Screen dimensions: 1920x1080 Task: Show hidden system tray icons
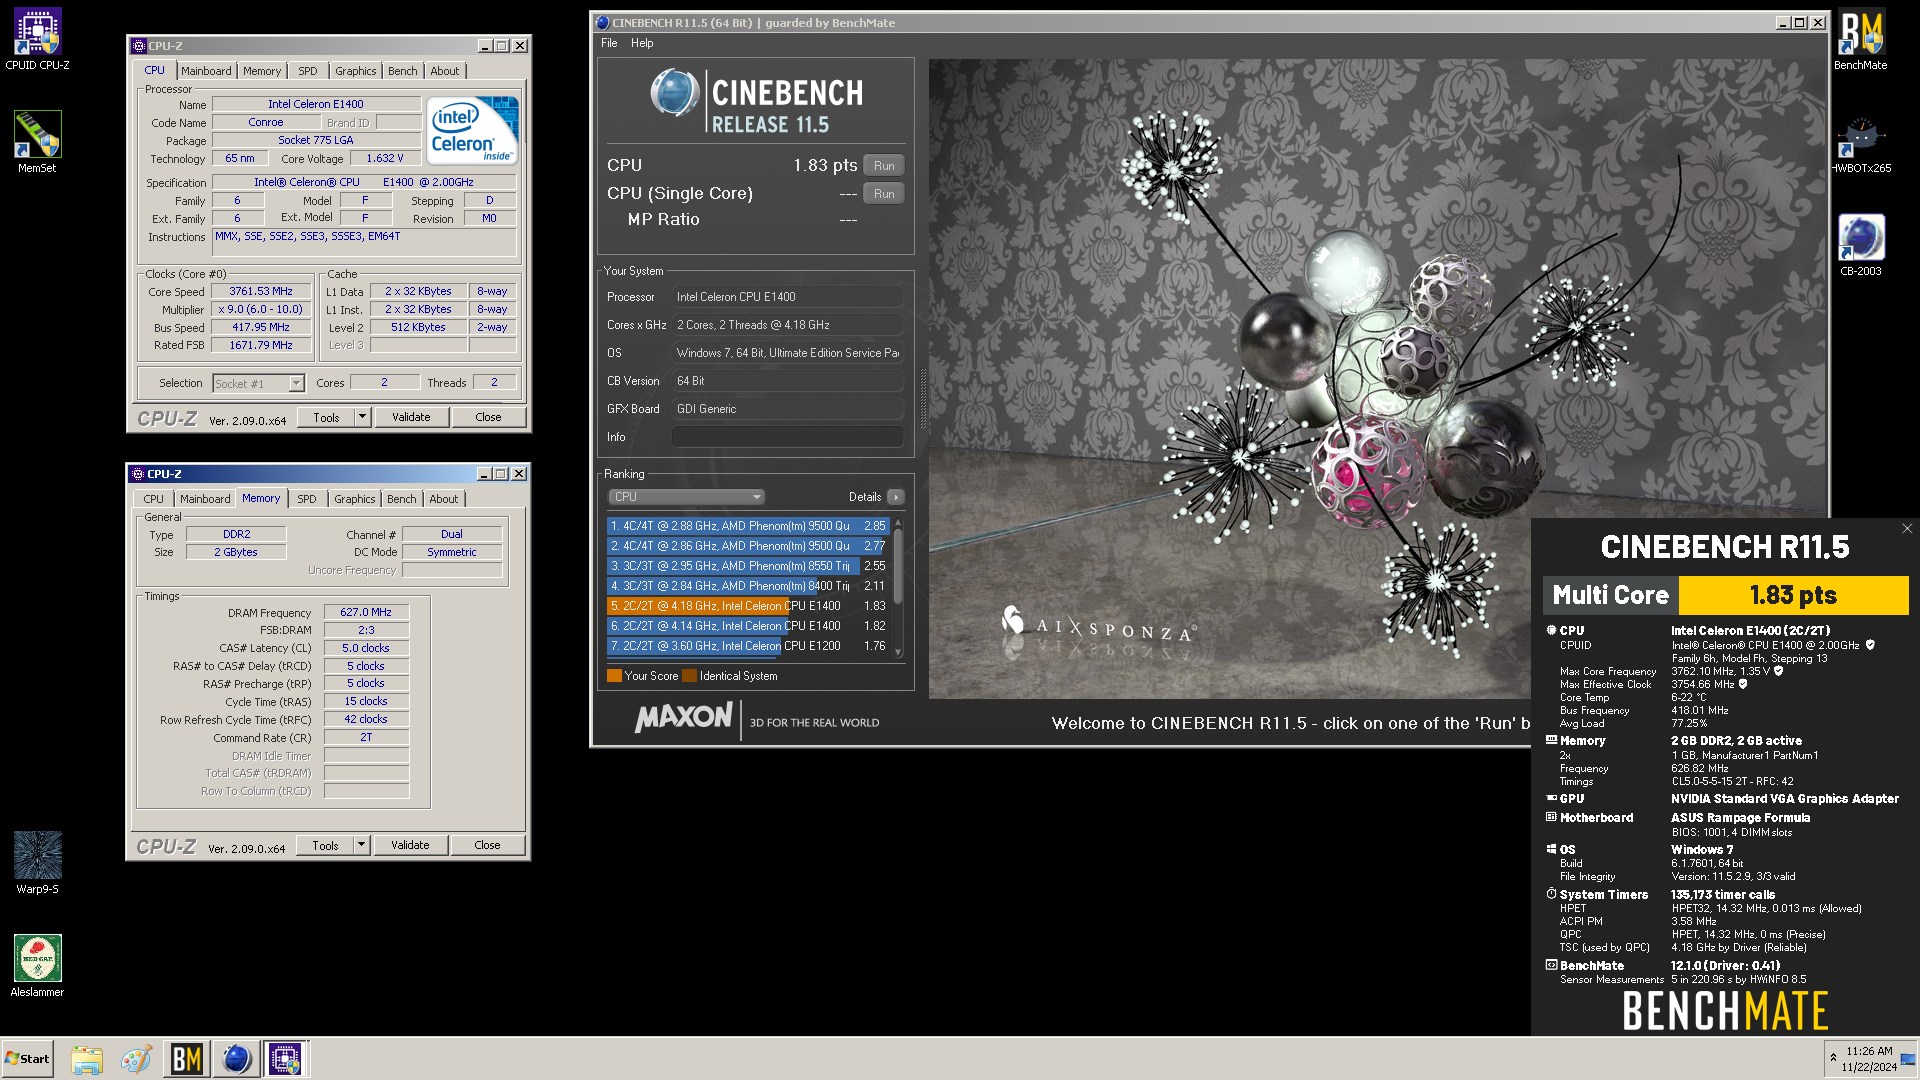pyautogui.click(x=1833, y=1058)
